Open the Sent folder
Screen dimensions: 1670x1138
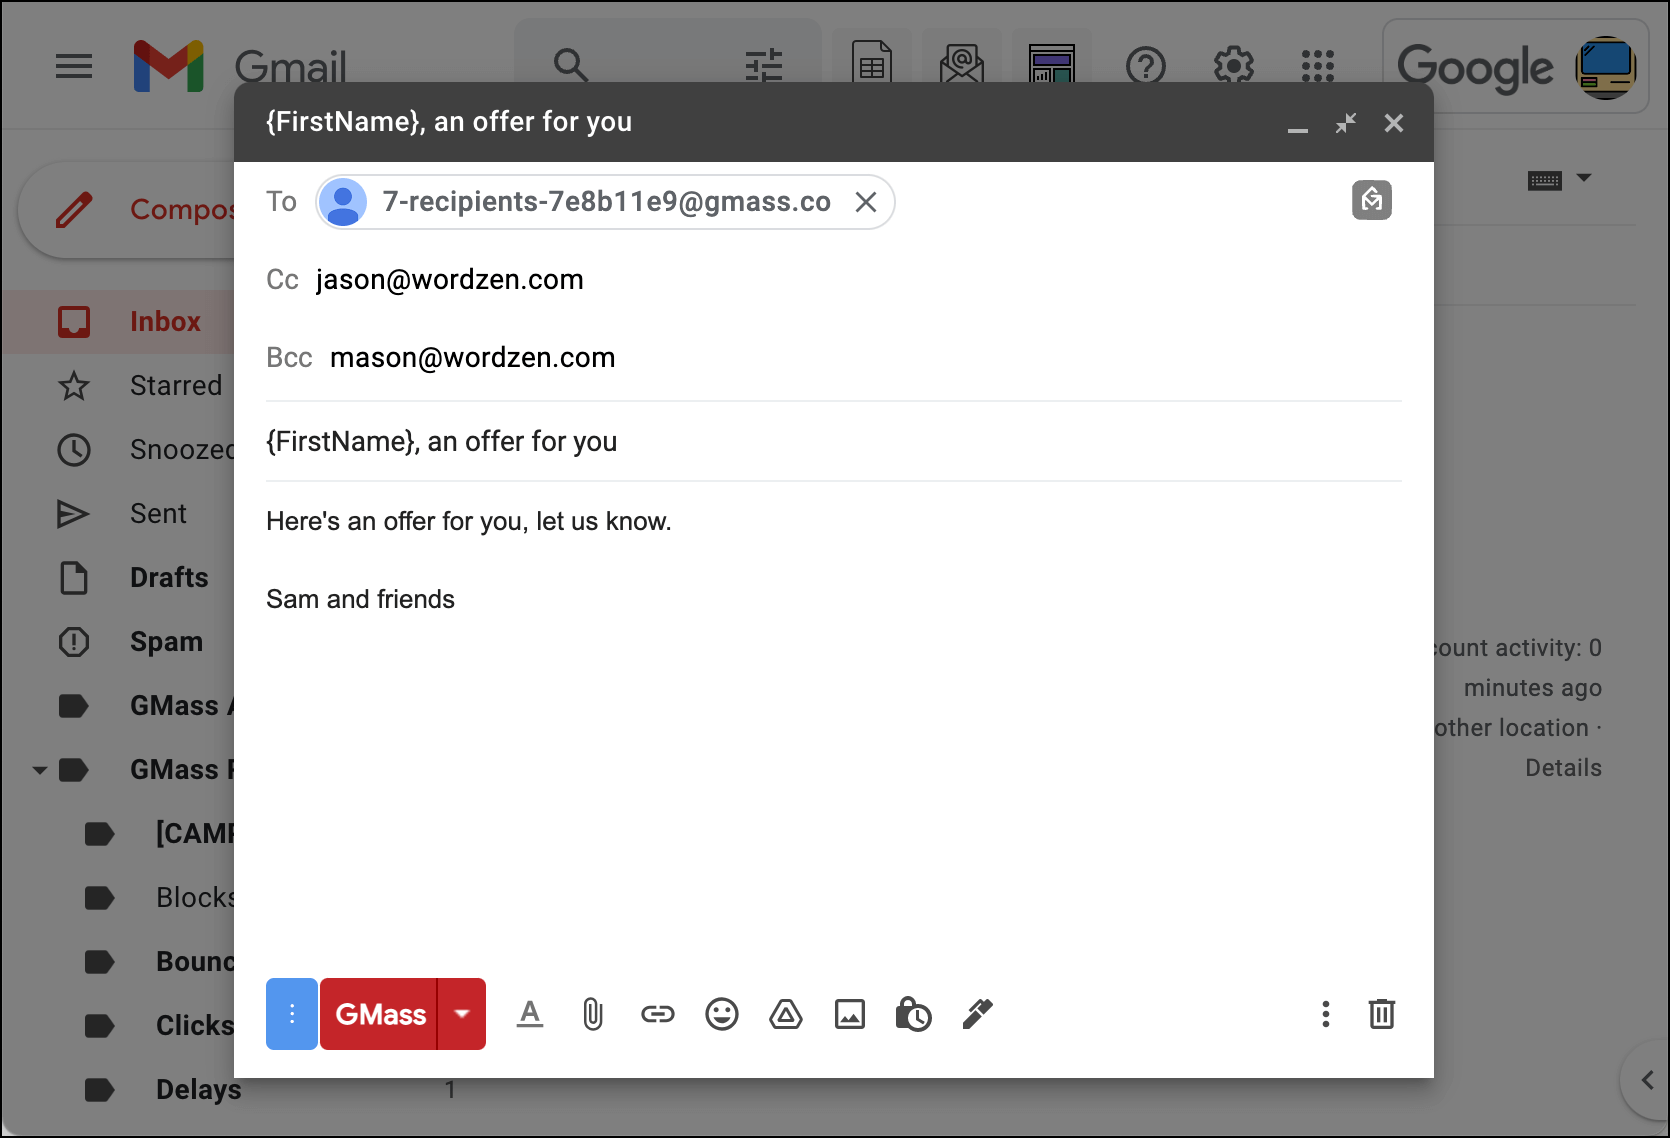coord(120,514)
